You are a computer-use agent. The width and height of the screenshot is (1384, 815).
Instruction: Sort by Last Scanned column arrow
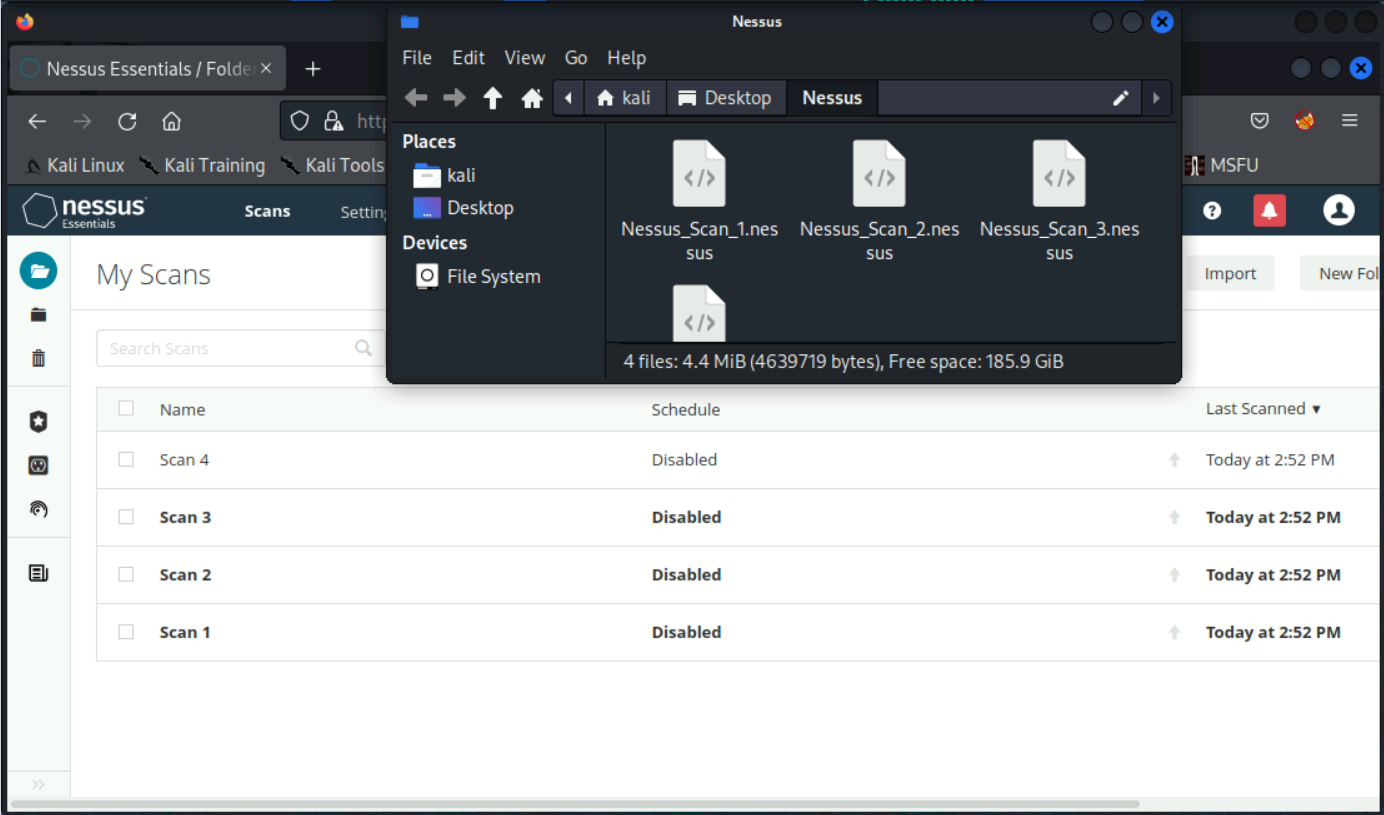[x=1316, y=409]
